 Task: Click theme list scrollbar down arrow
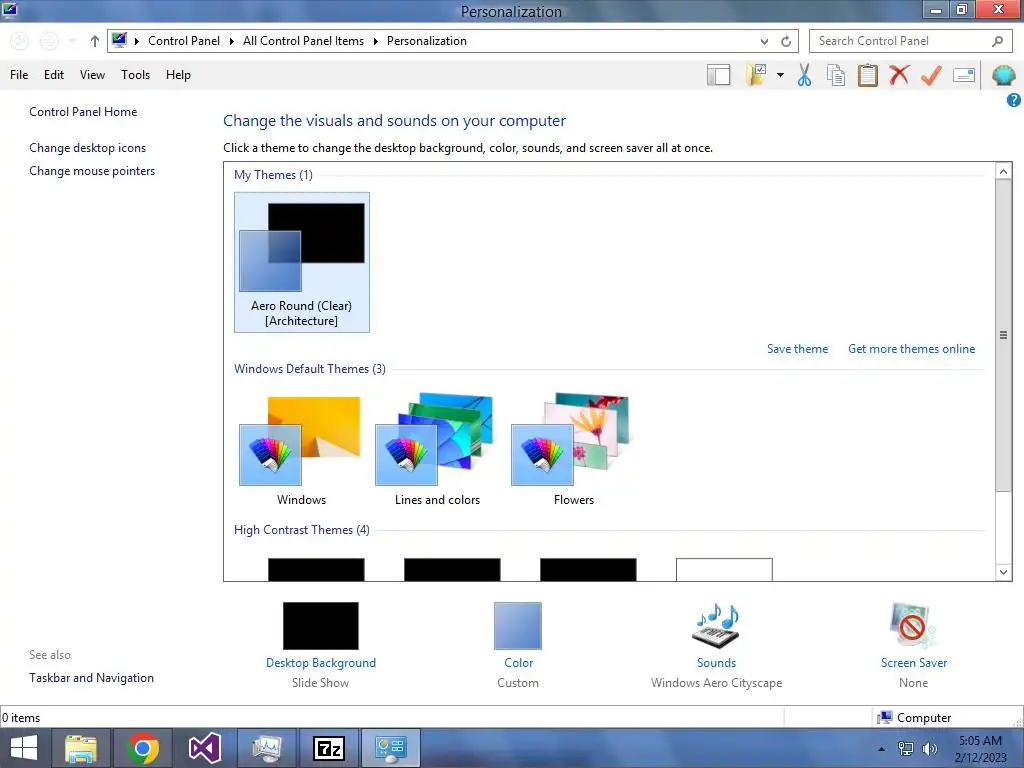pos(1004,572)
